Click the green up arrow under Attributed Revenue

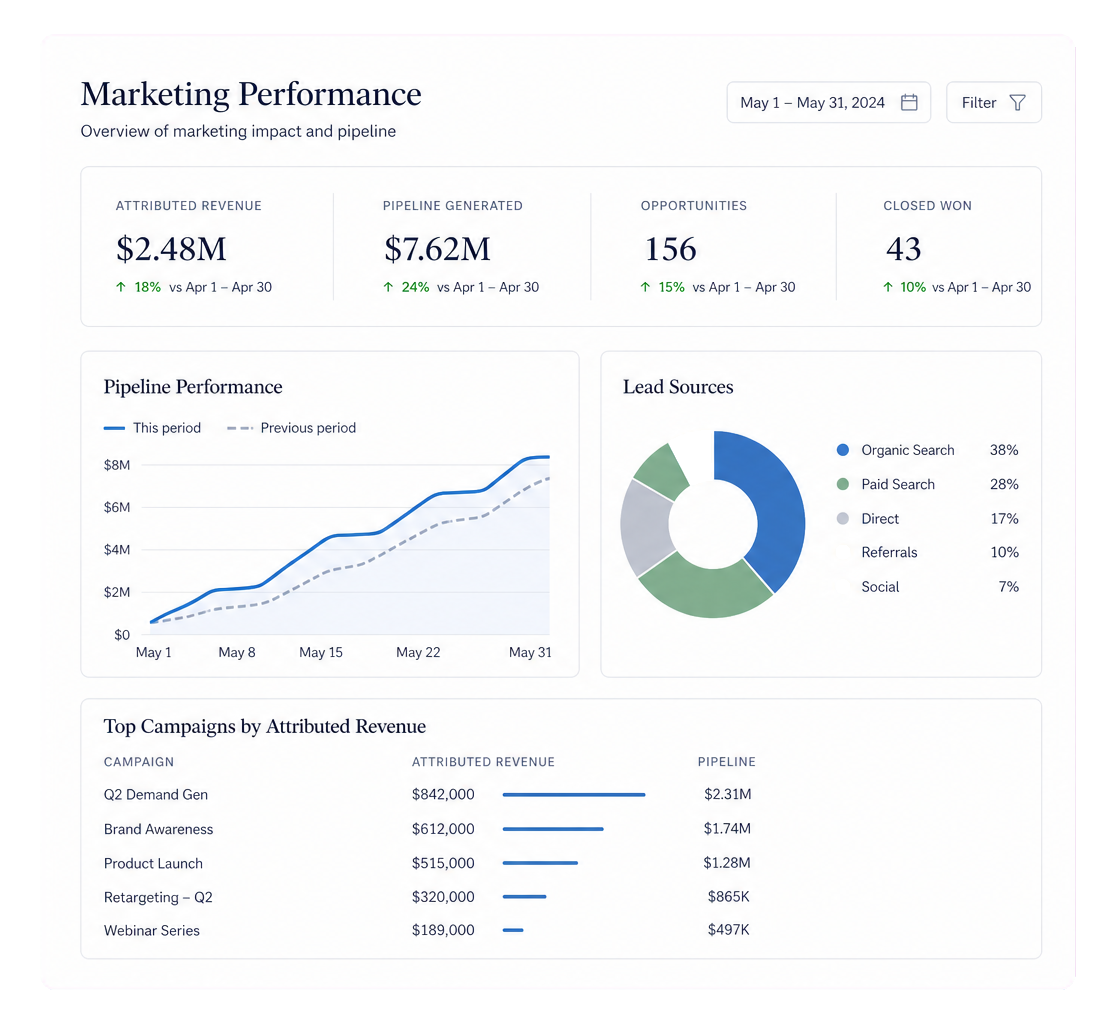pos(121,287)
